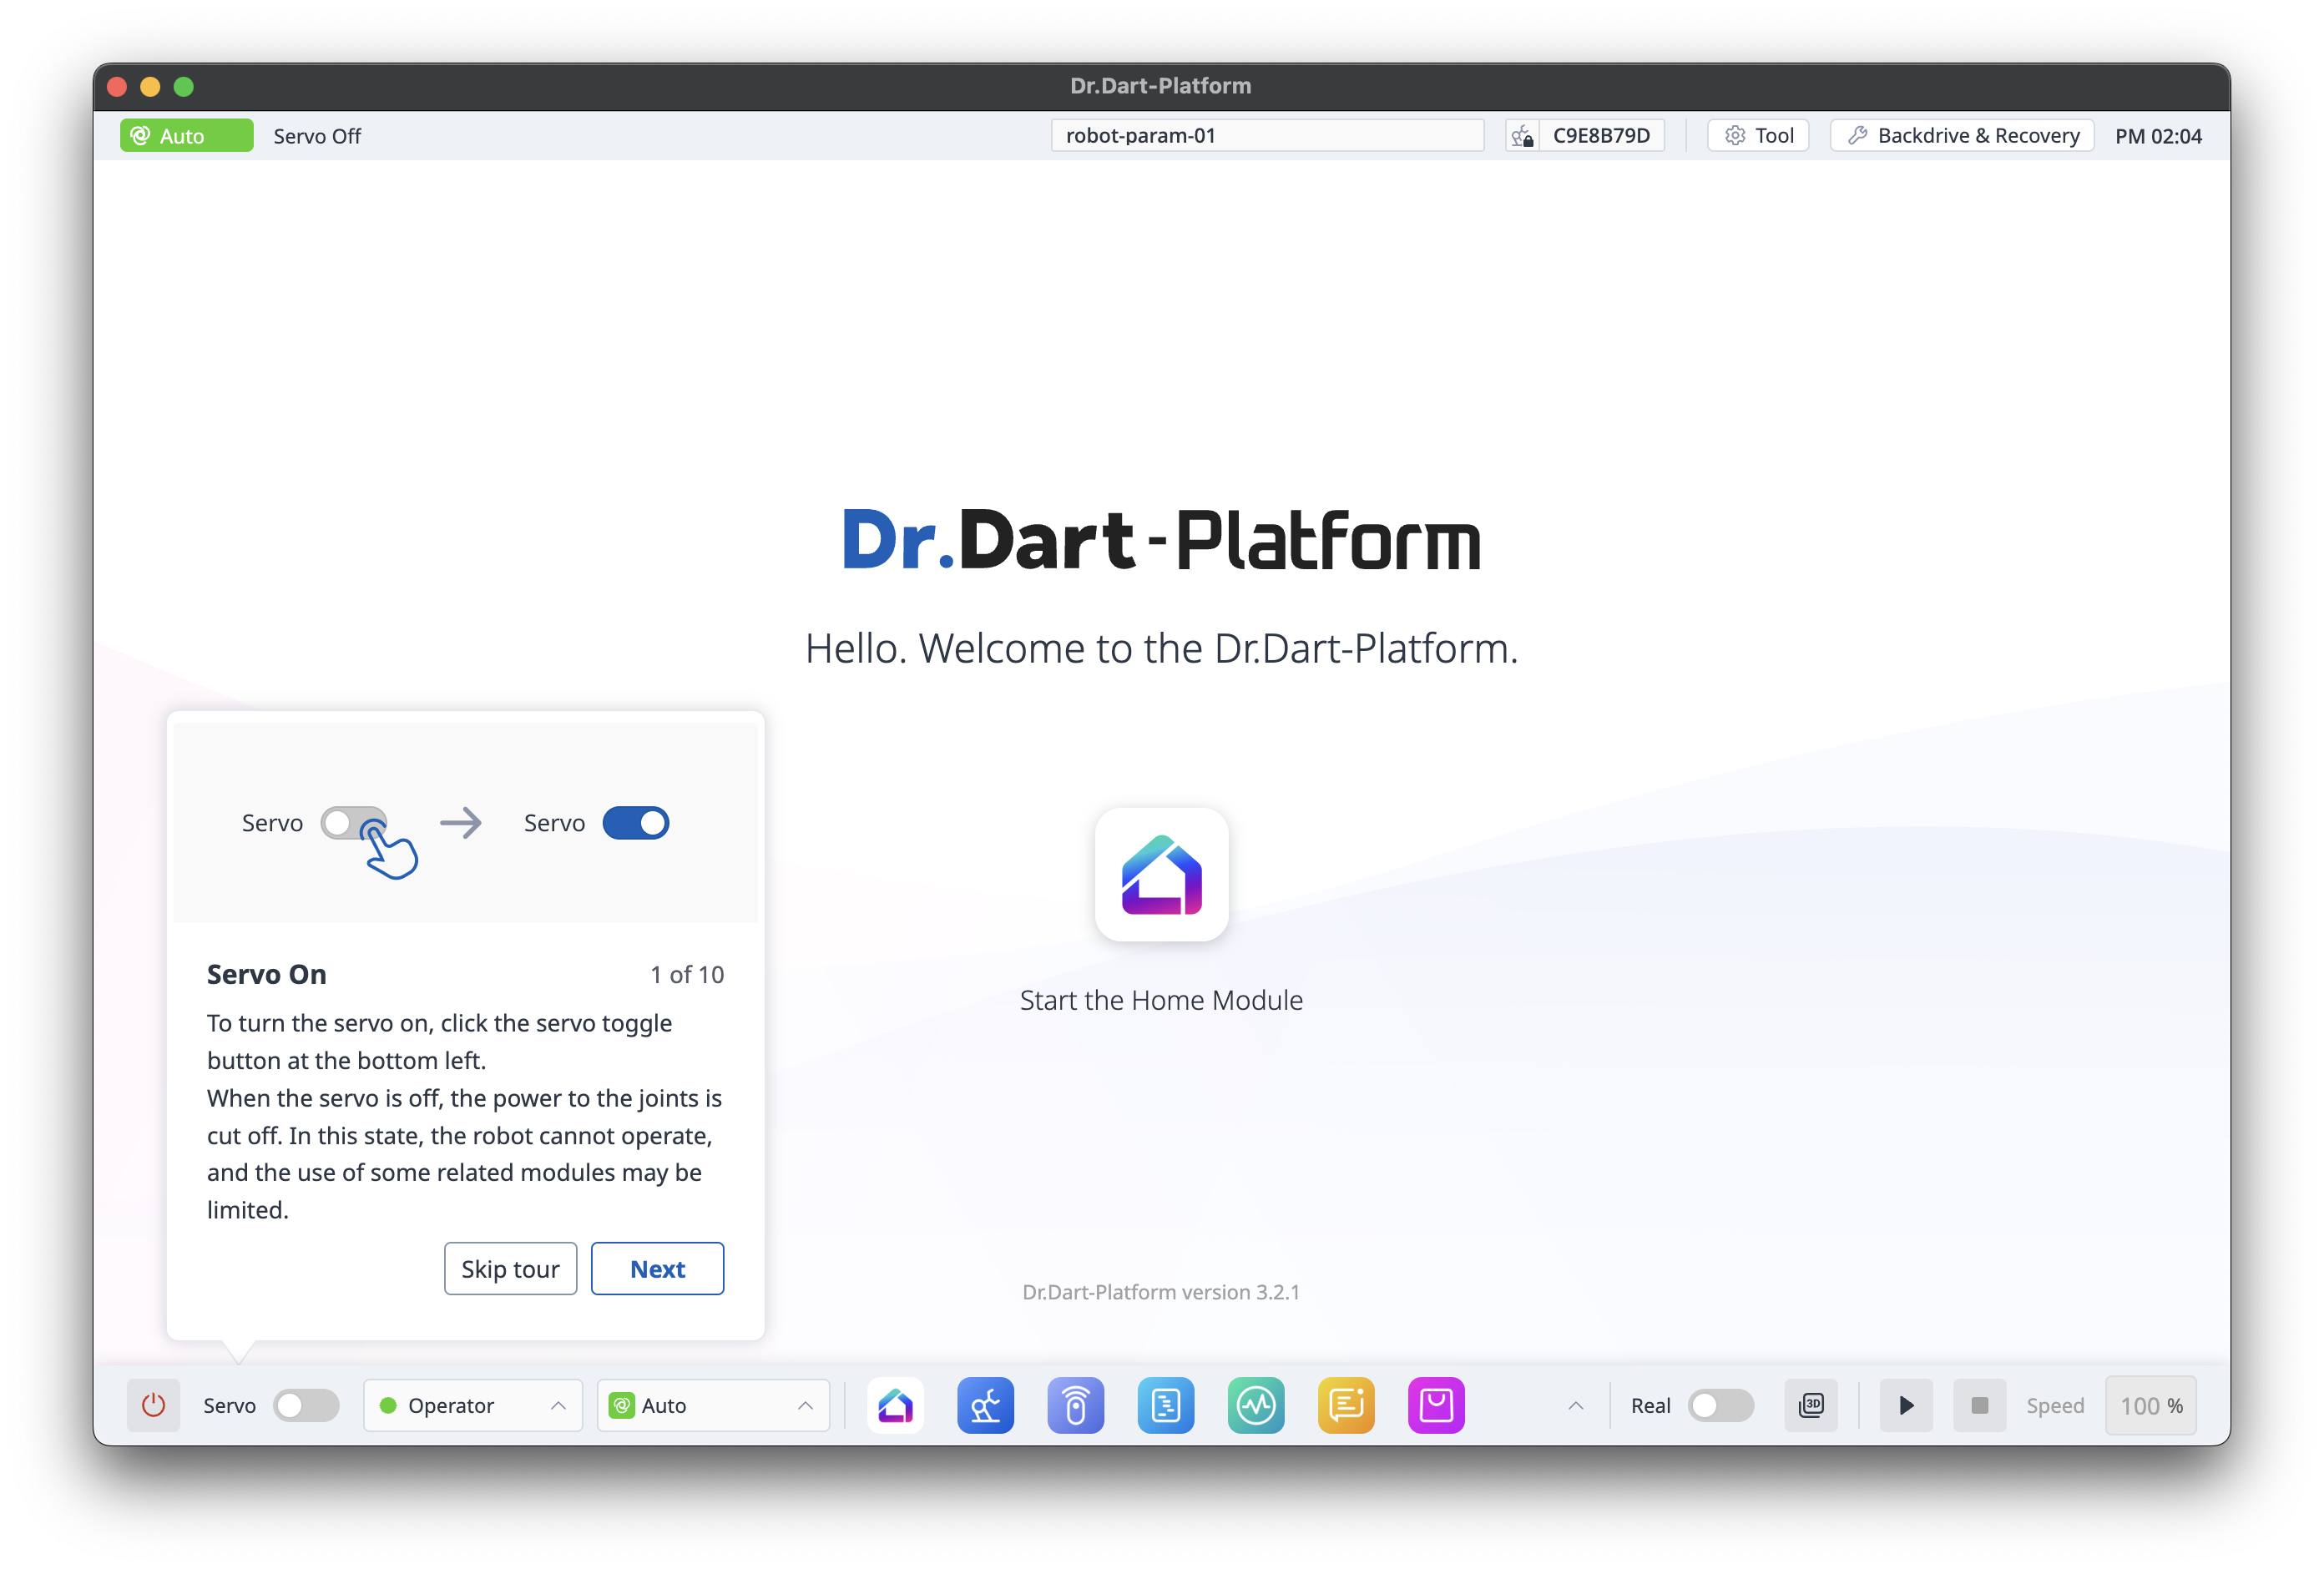Open the remote control module icon

pos(1075,1405)
